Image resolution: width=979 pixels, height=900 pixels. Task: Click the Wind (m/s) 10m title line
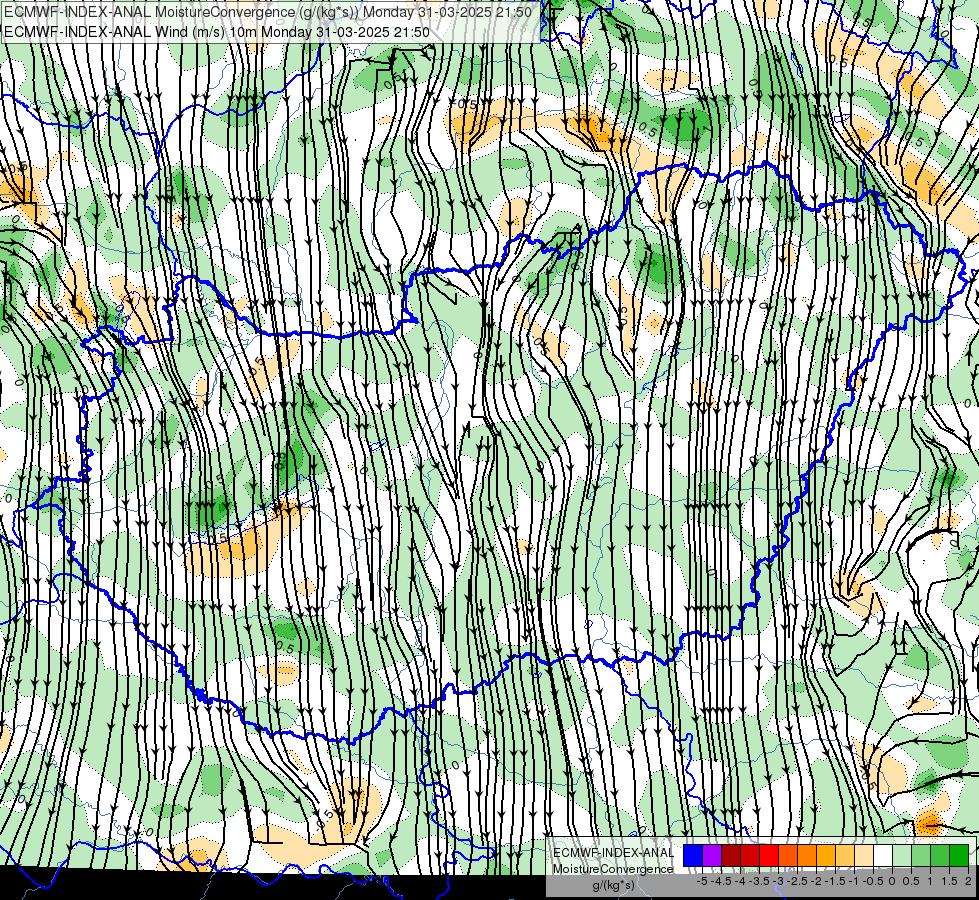217,31
